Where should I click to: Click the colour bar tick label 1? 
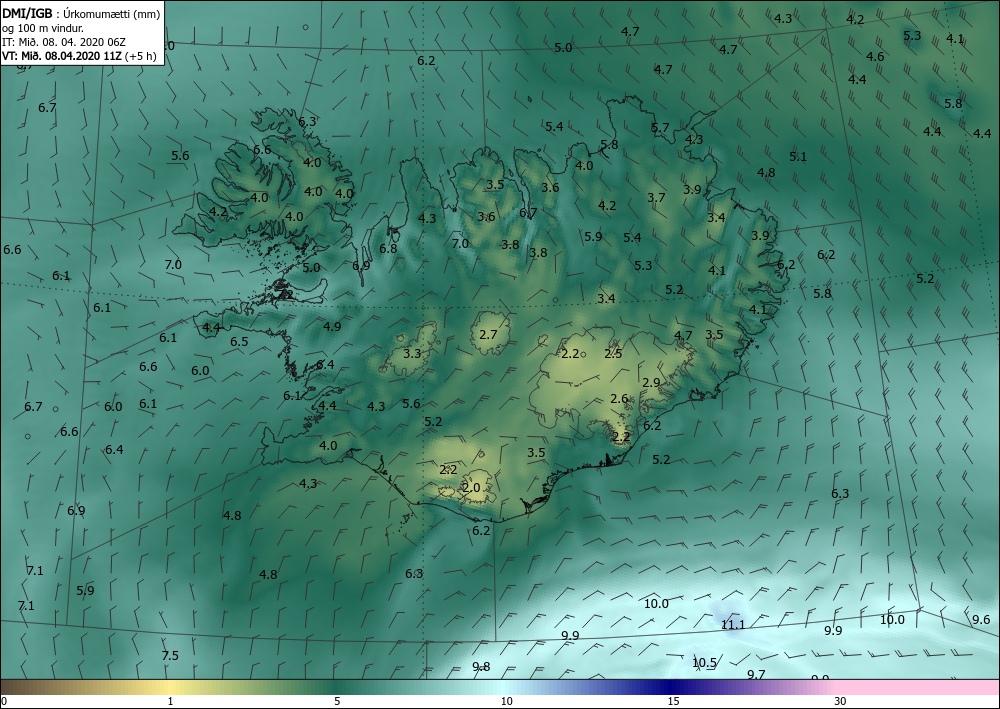[170, 701]
